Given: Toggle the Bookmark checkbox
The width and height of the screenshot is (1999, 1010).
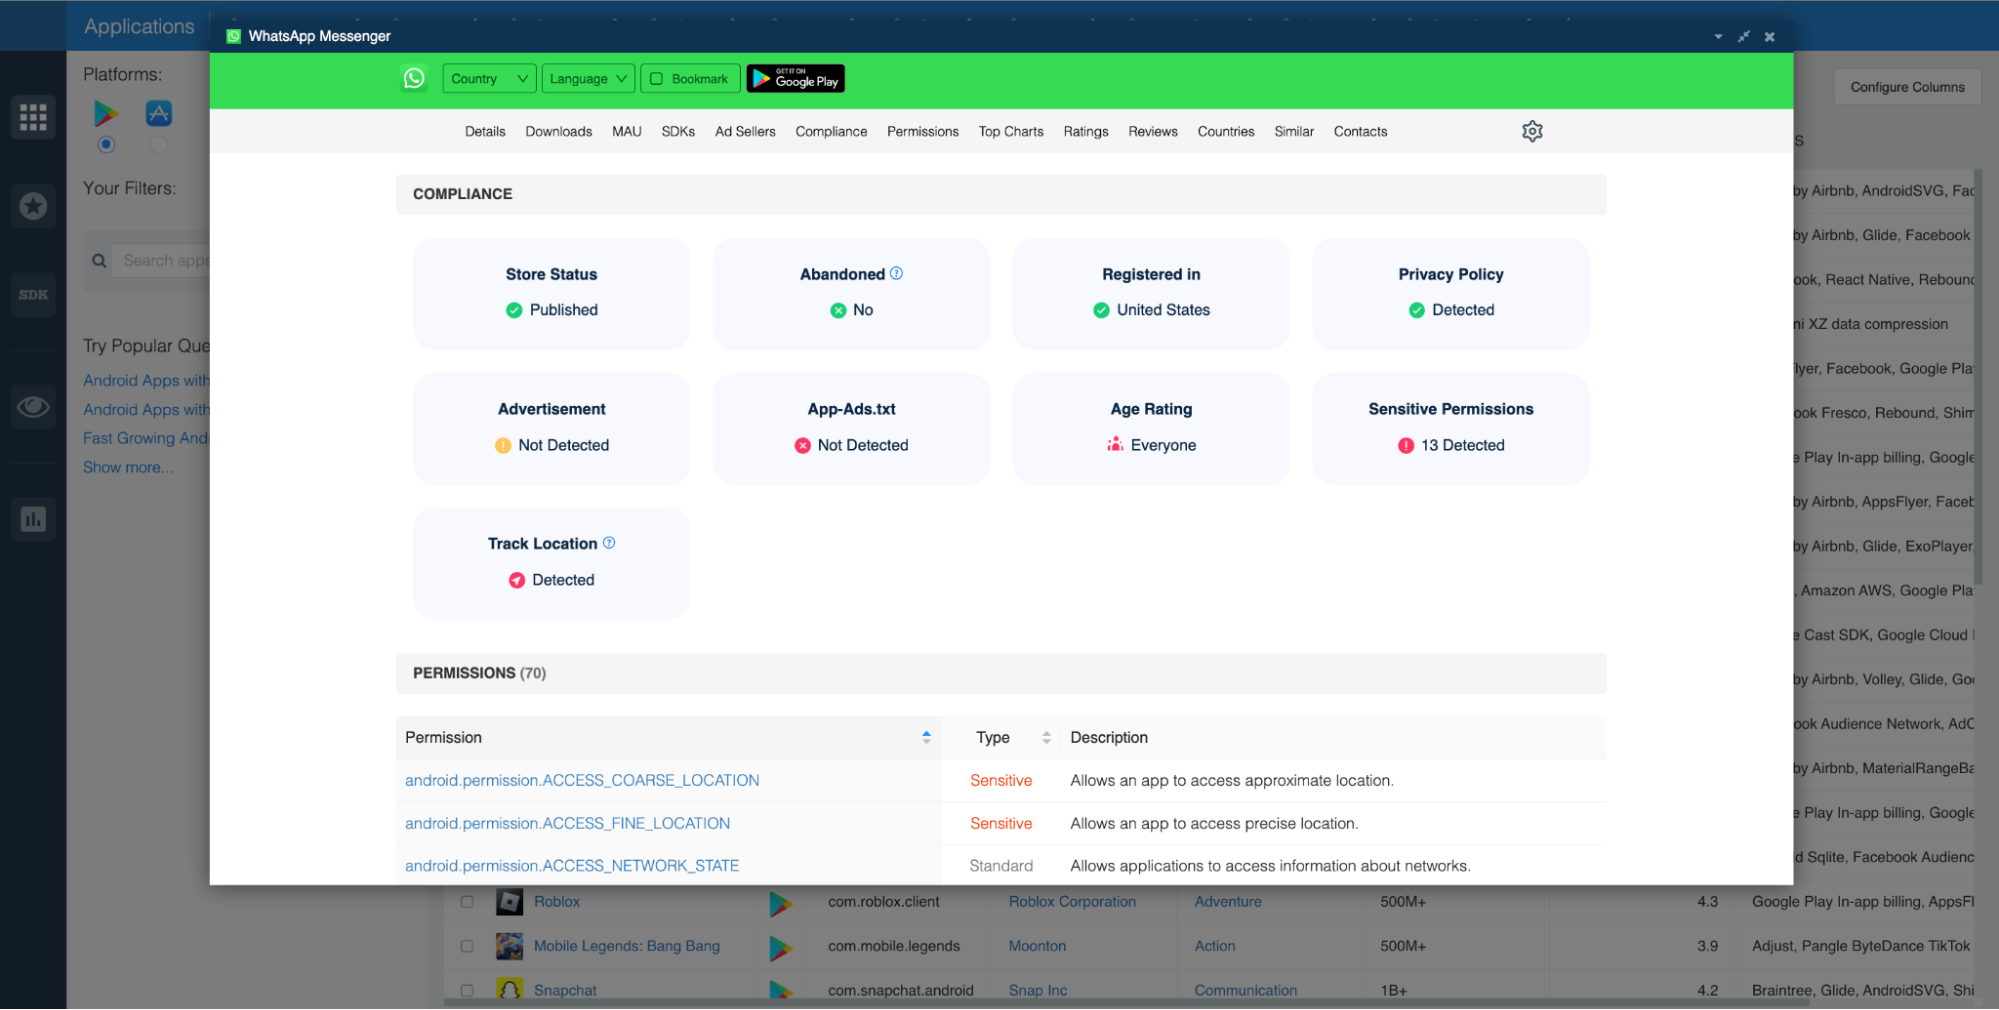Looking at the screenshot, I should (x=657, y=78).
